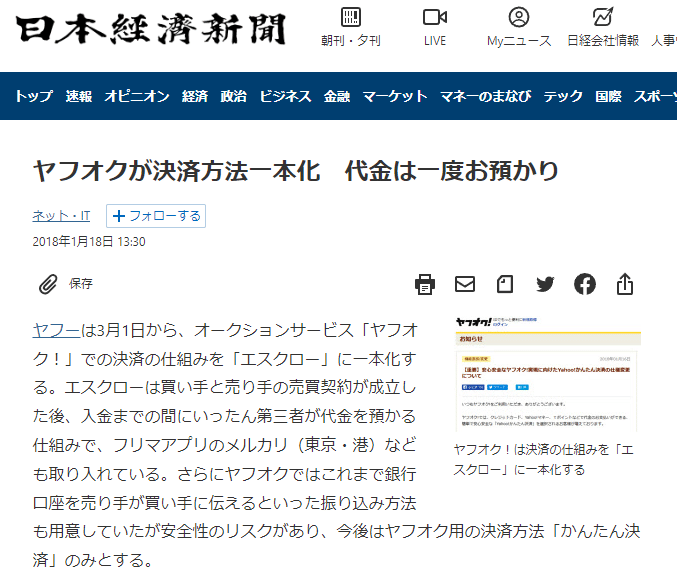Click the ネット・IT topic link
The height and width of the screenshot is (576, 677).
click(61, 215)
